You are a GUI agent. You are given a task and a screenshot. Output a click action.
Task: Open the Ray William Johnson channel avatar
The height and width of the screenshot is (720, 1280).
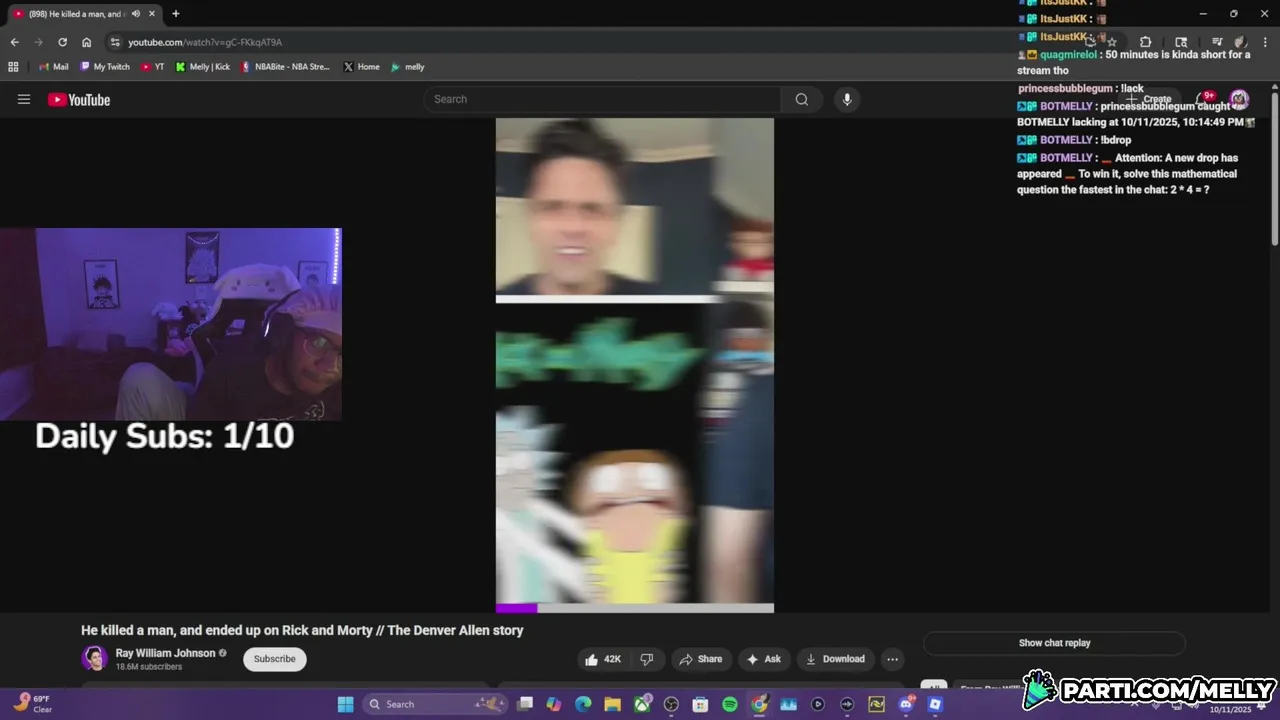point(95,658)
